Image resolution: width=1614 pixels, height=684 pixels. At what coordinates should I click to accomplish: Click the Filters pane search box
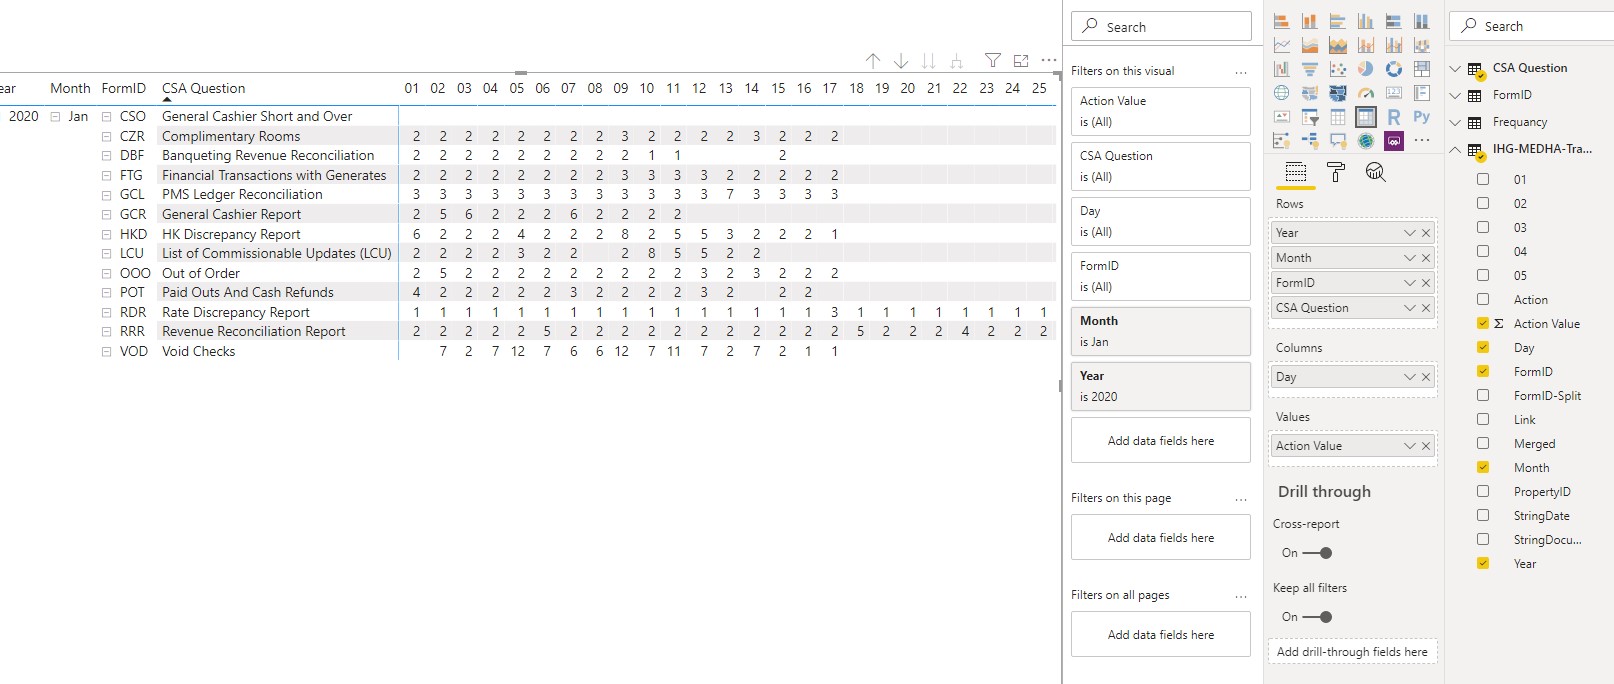(1160, 26)
